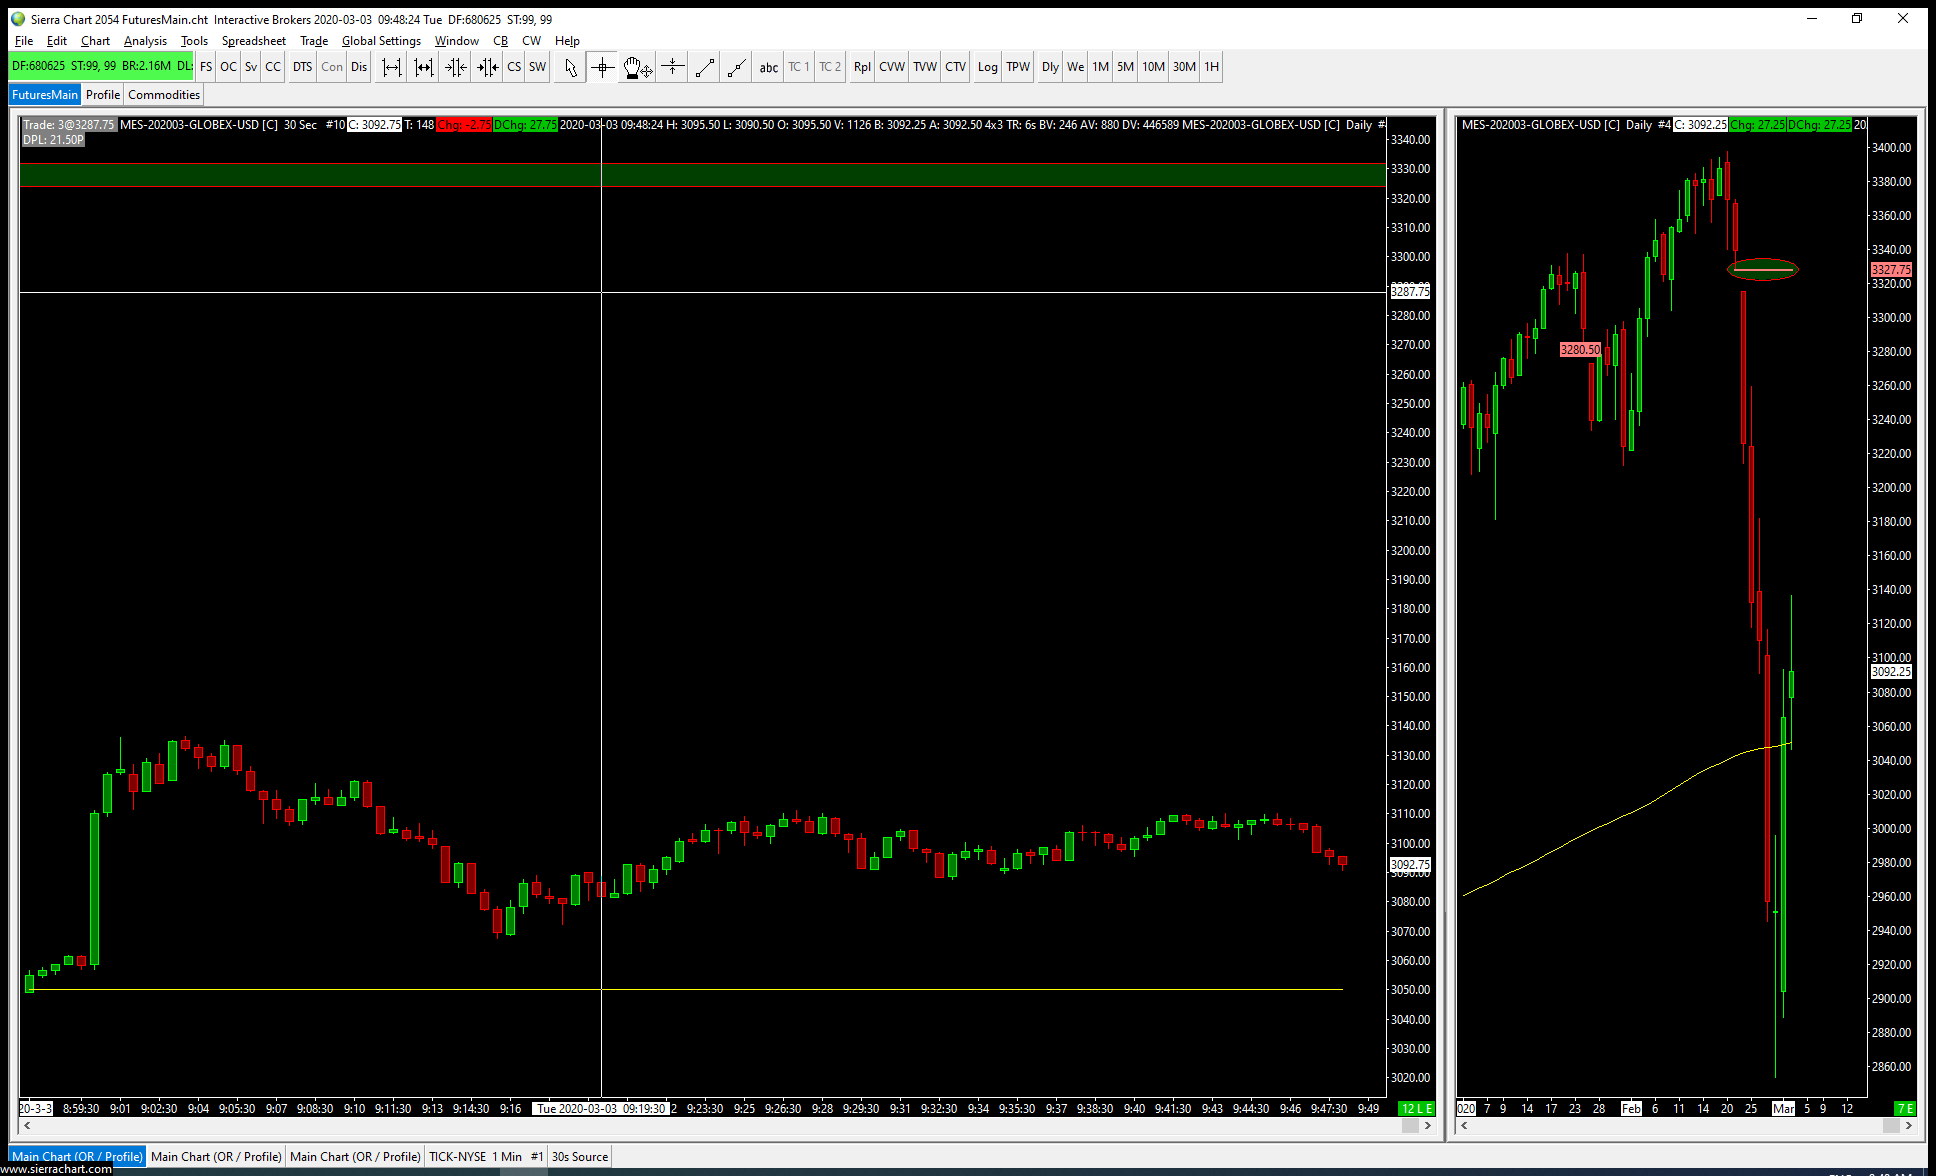The height and width of the screenshot is (1176, 1936).
Task: Switch to TICK-NYSE 1 Min chart tab
Action: 475,1157
